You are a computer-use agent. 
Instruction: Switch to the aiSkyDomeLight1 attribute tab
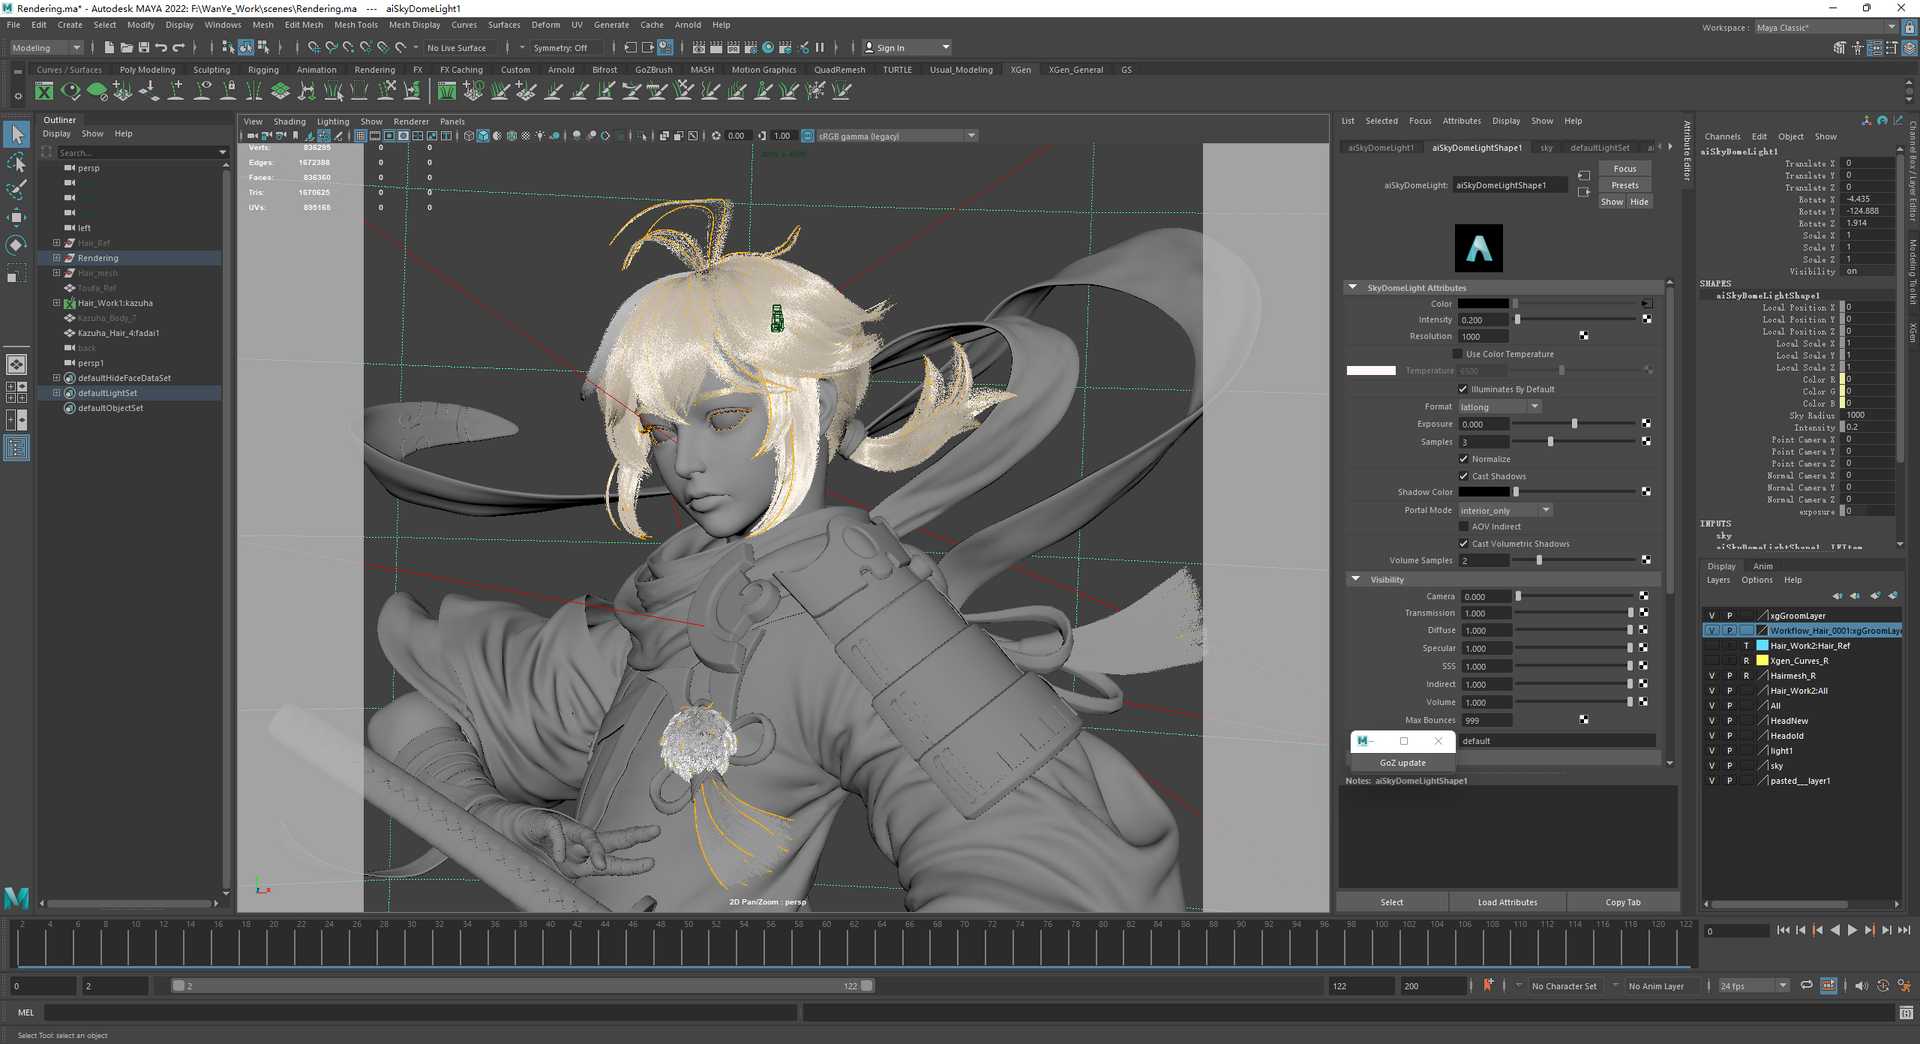coord(1381,148)
